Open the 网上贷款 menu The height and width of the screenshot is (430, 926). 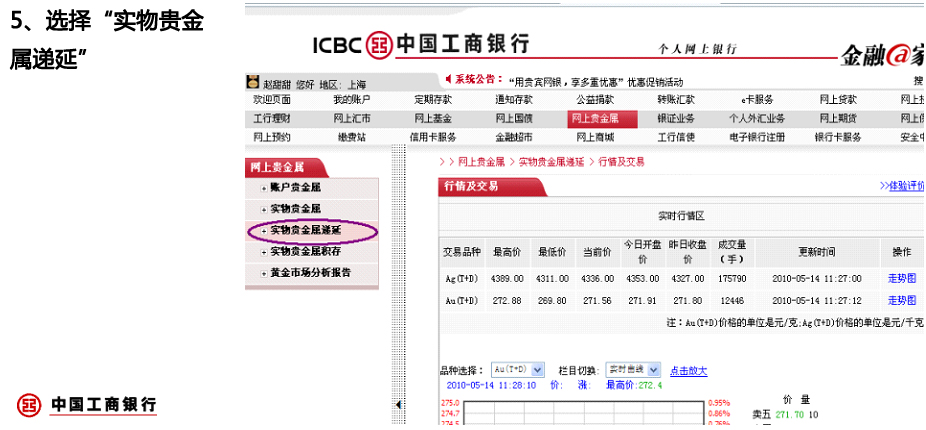pyautogui.click(x=838, y=100)
